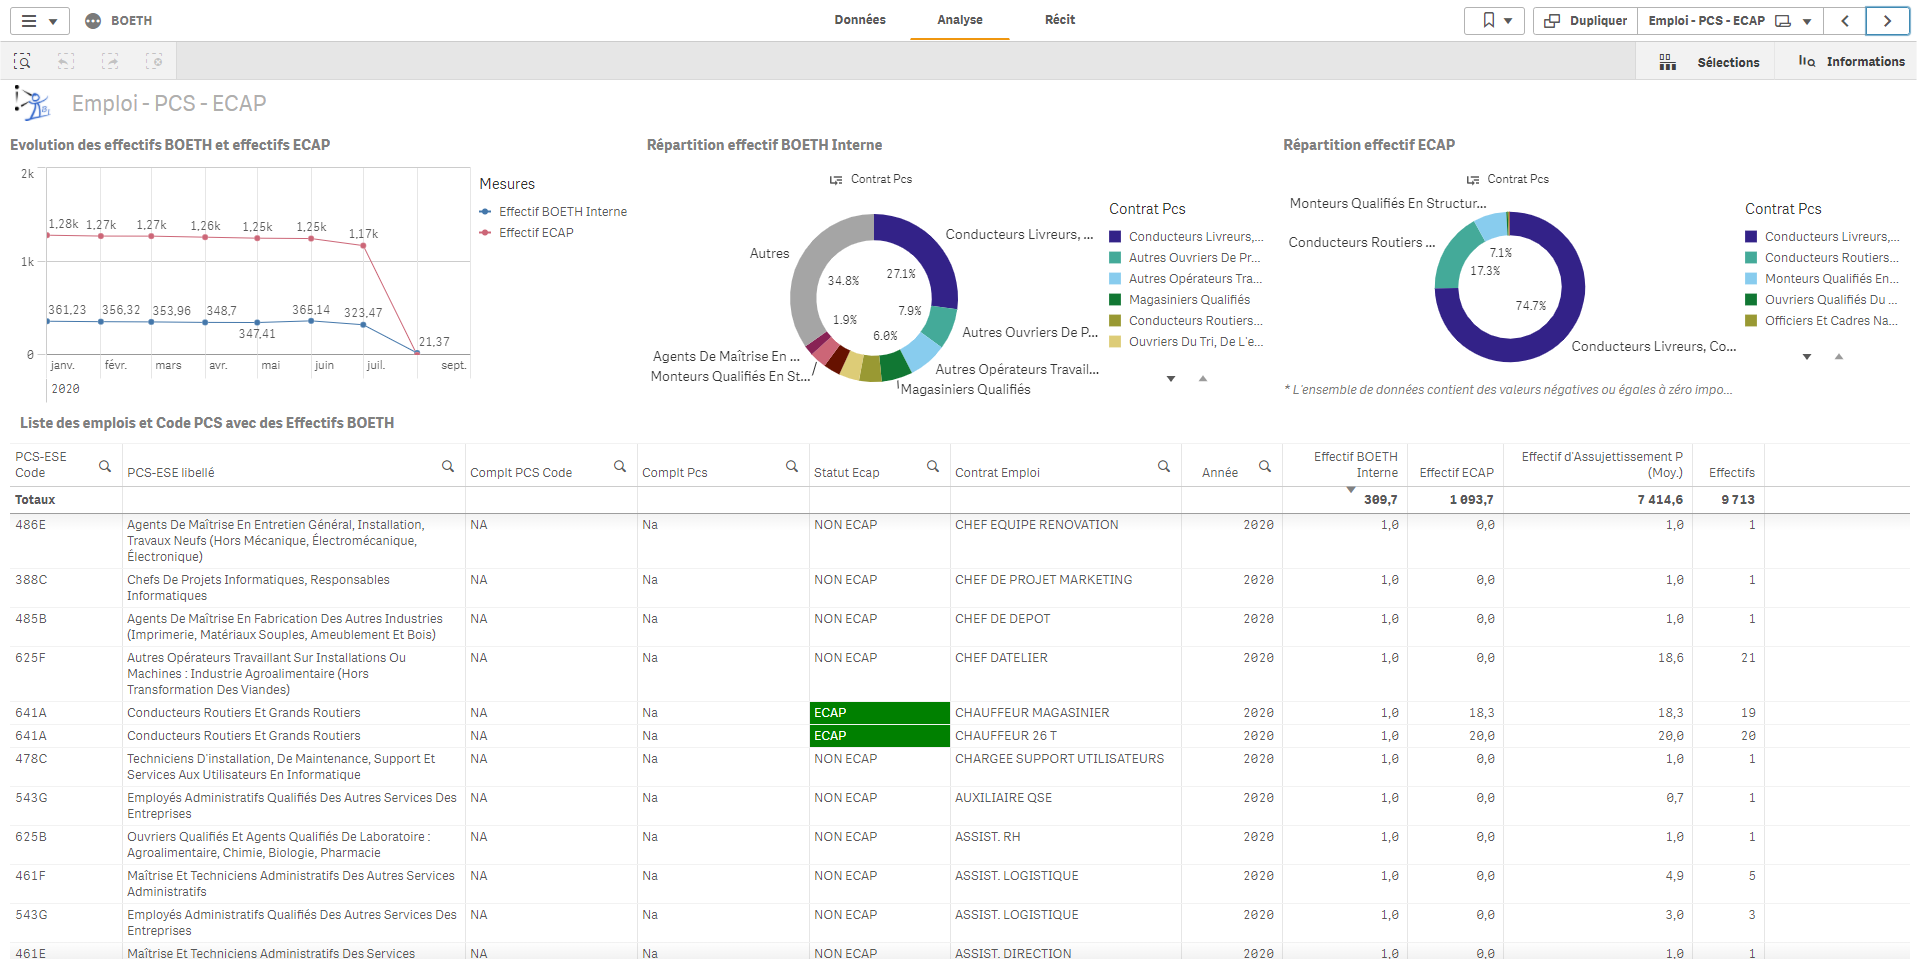The image size is (1917, 968).
Task: Go to the next sheet arrow
Action: pyautogui.click(x=1887, y=21)
